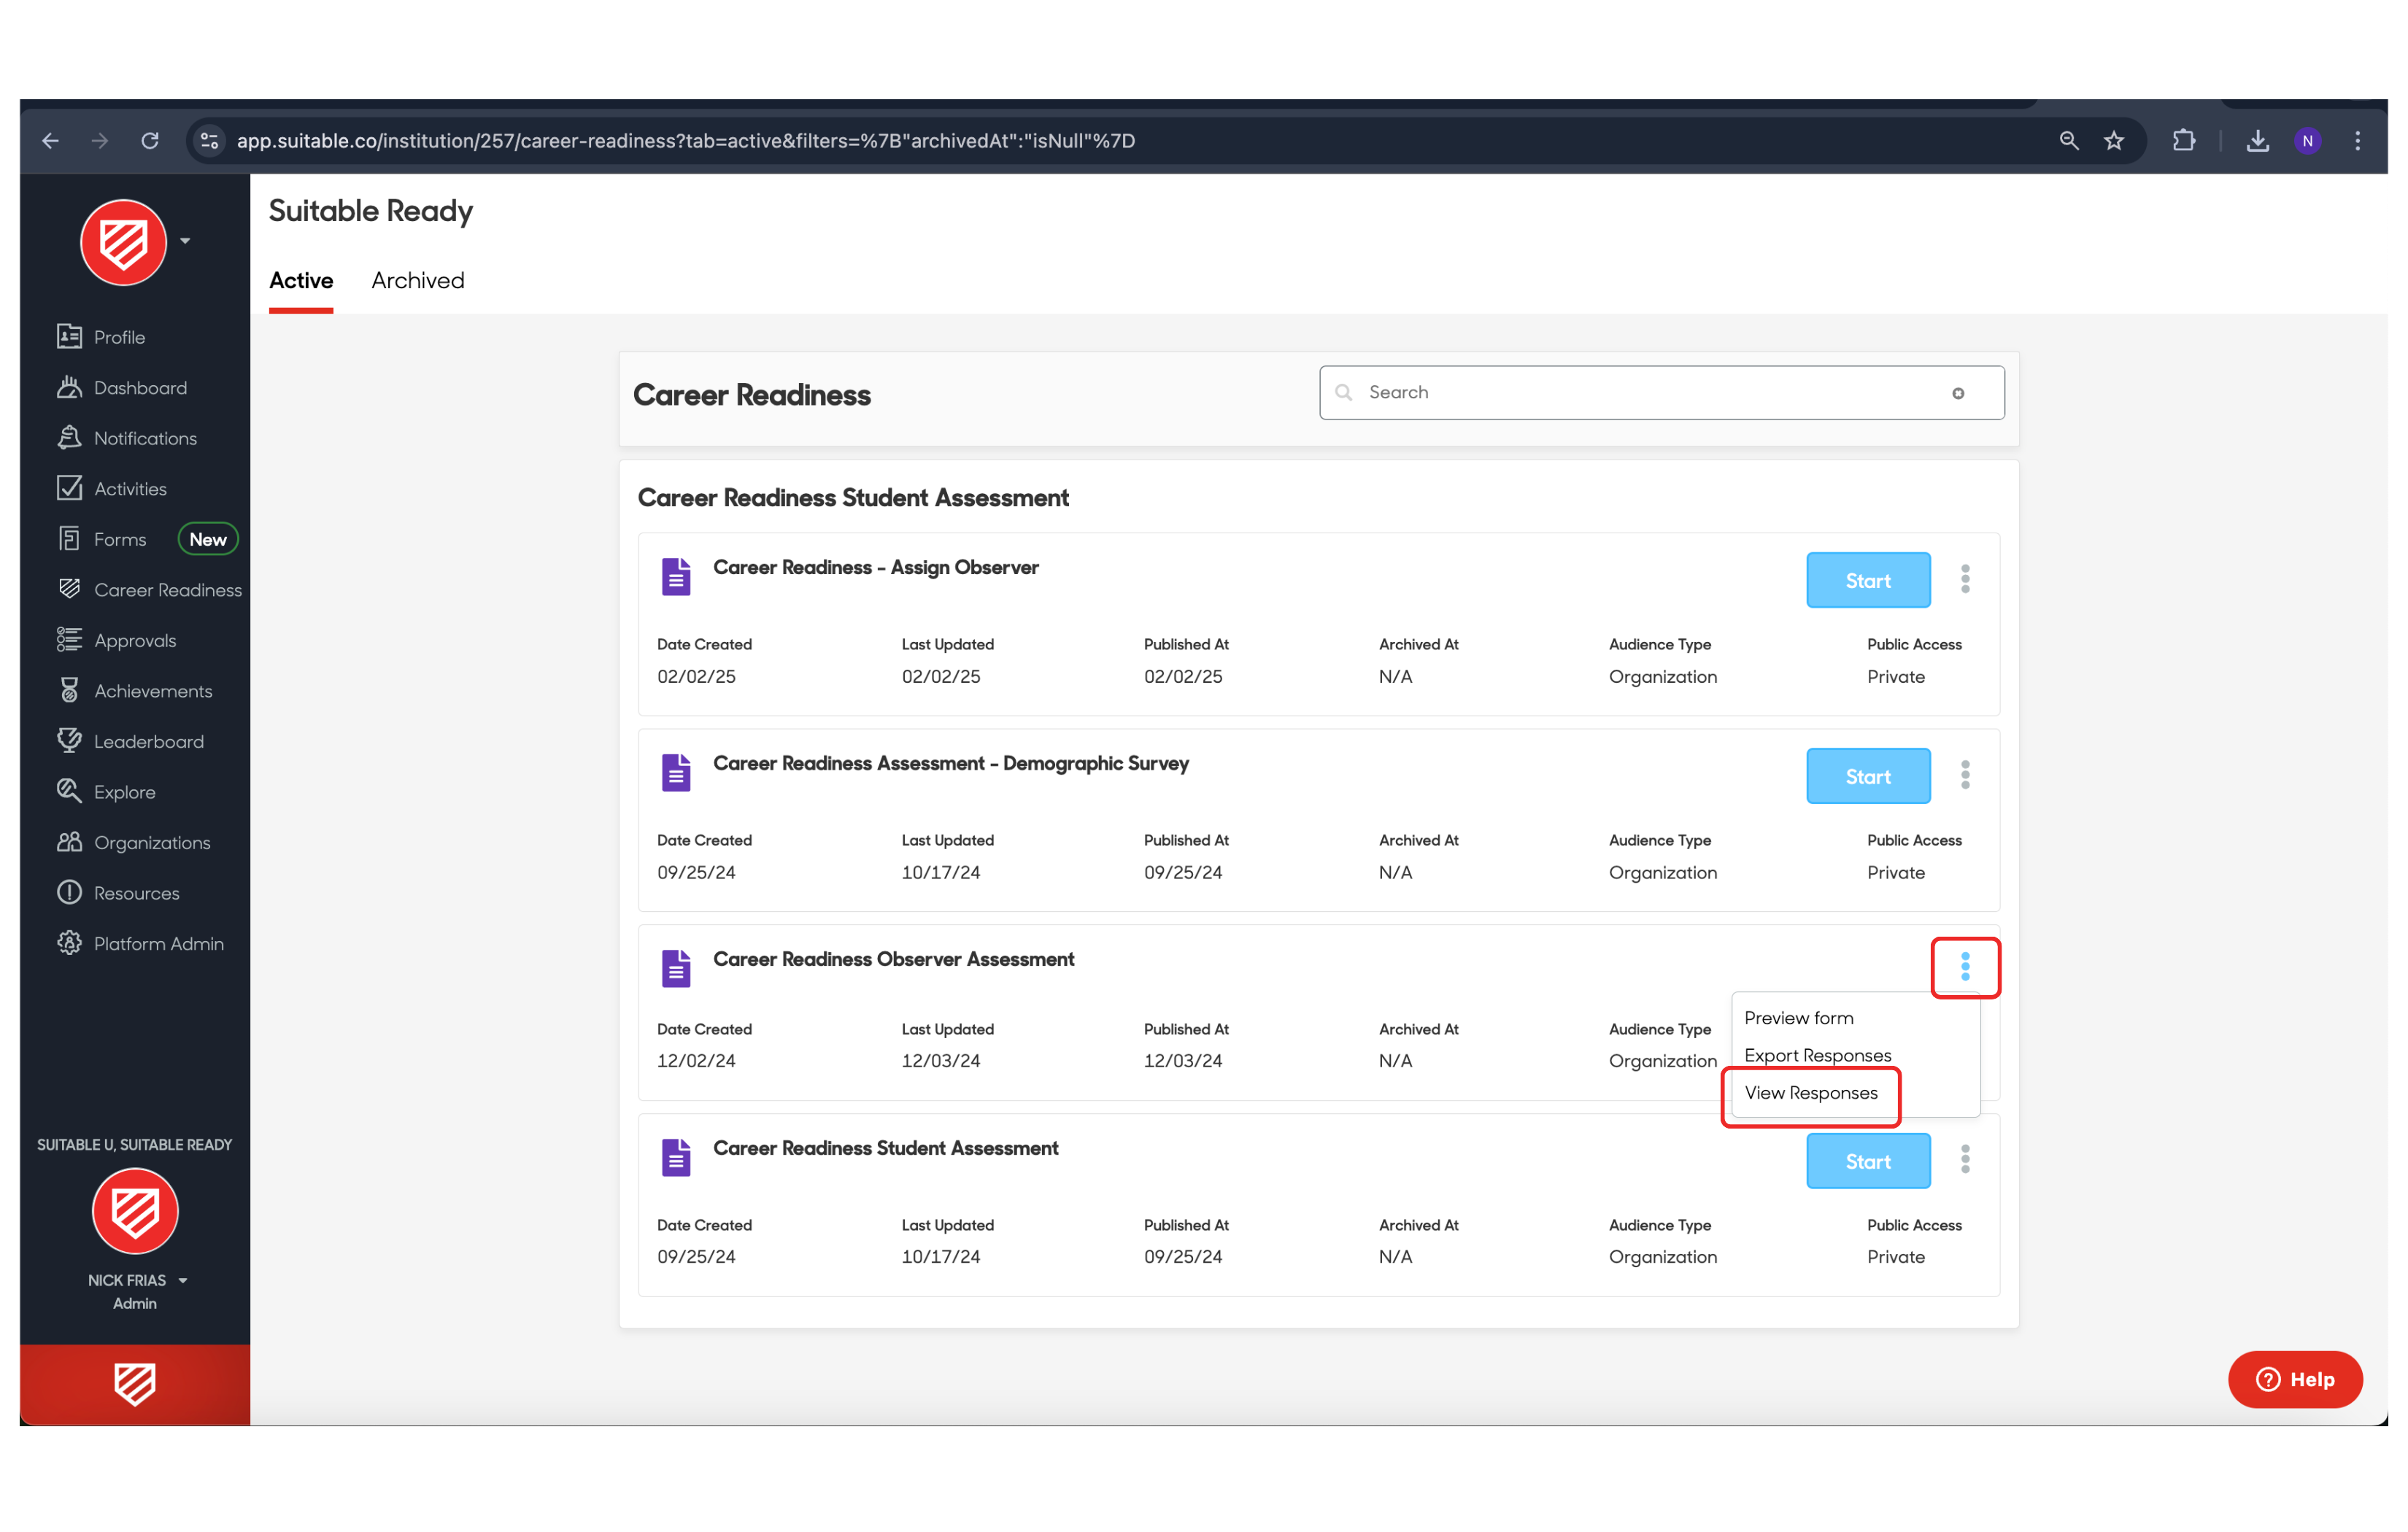Reload the page

(x=150, y=141)
